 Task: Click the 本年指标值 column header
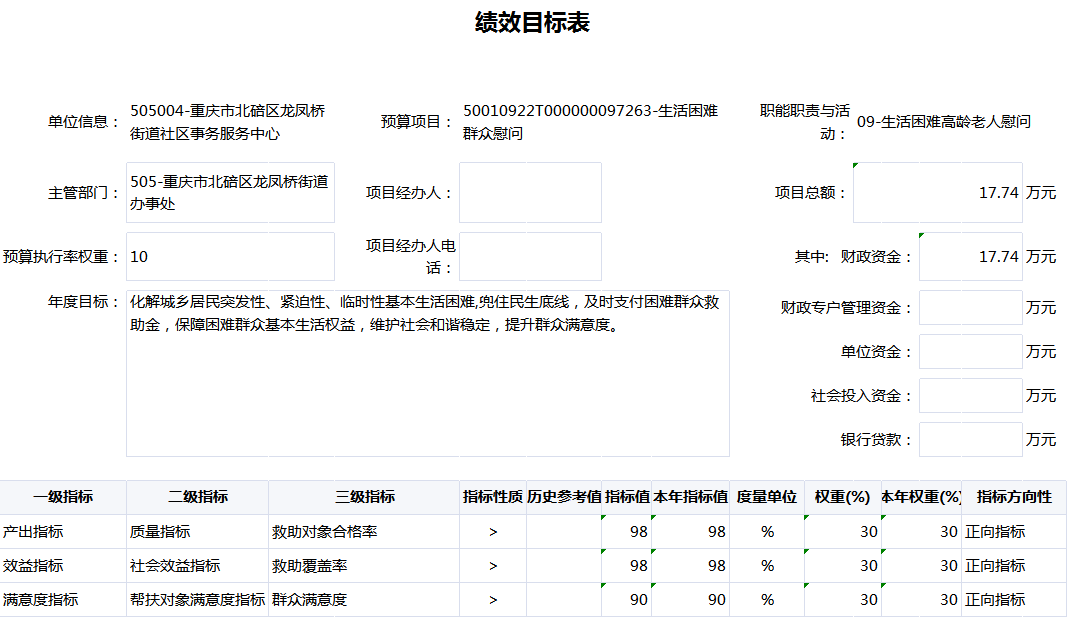691,497
